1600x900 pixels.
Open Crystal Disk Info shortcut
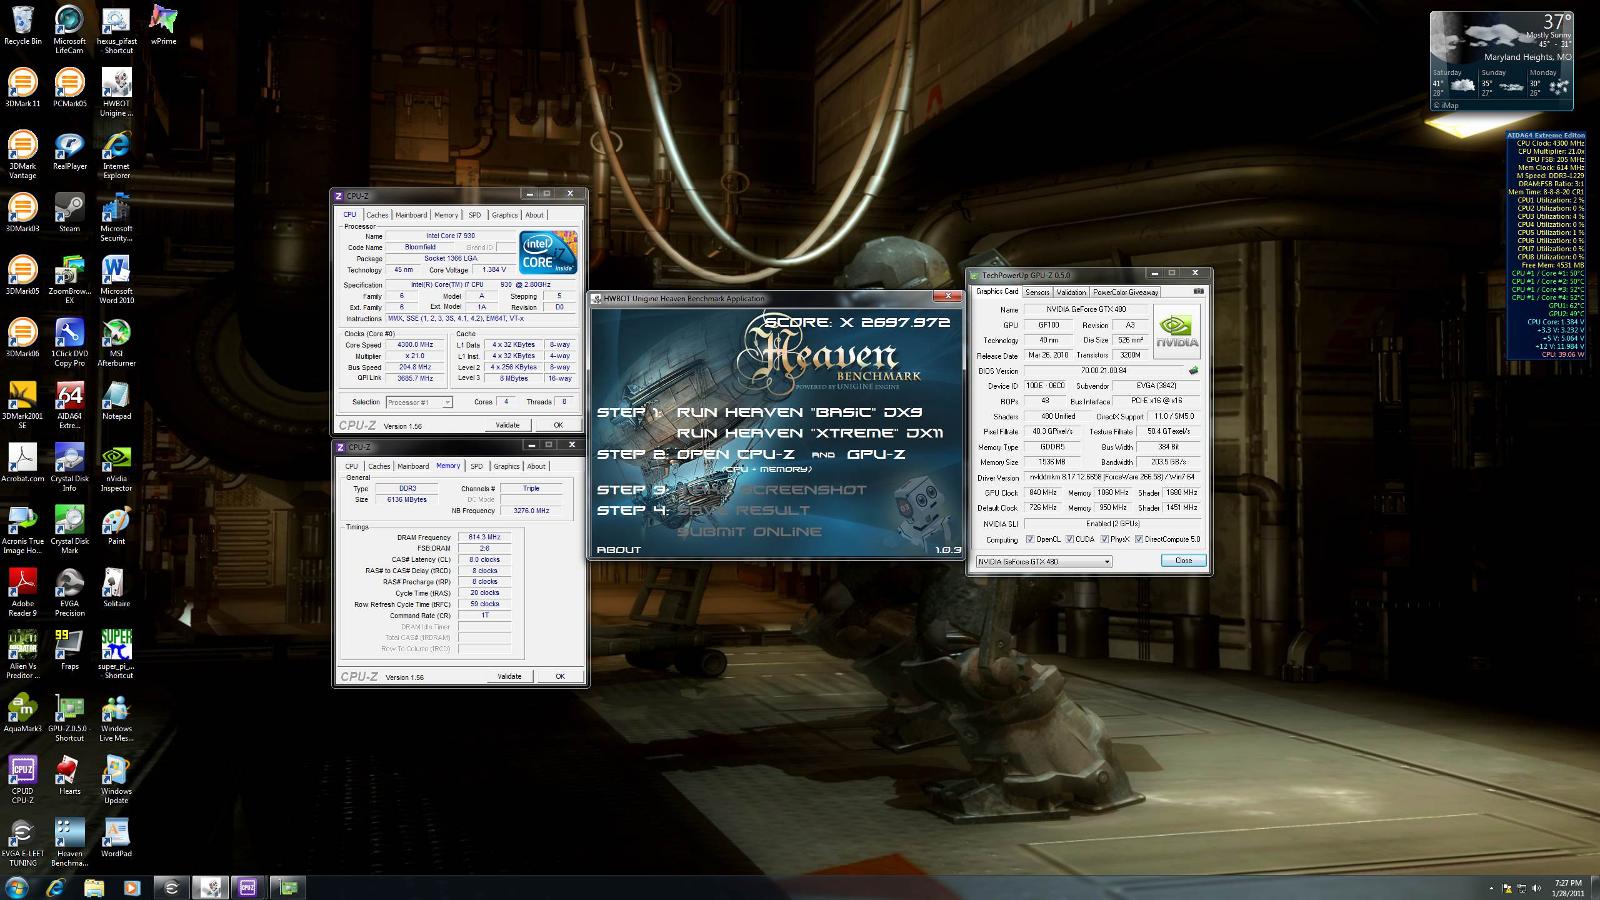pyautogui.click(x=69, y=468)
